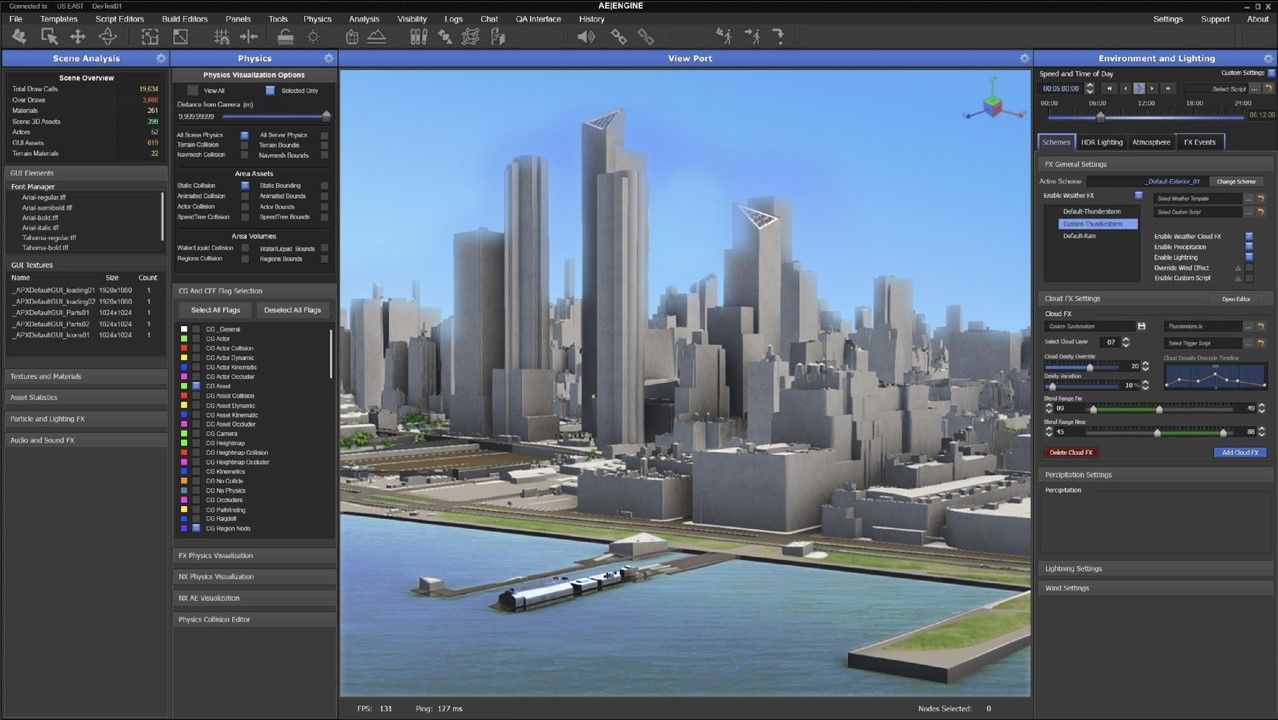Screen dimensions: 1278x720
Task: Disable the Enable Lightning checkbox
Action: pyautogui.click(x=1248, y=257)
